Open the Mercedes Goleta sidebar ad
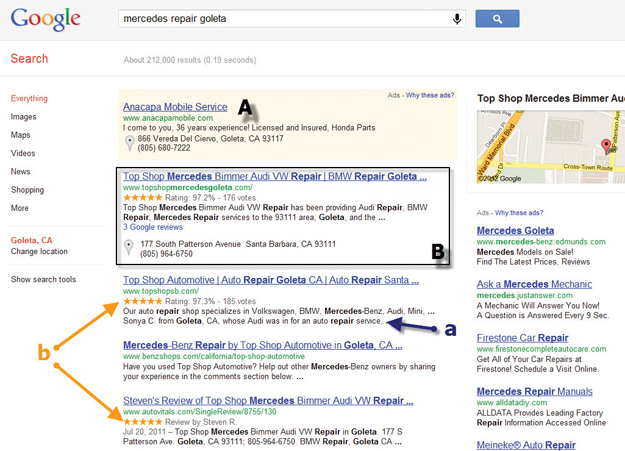 (515, 230)
